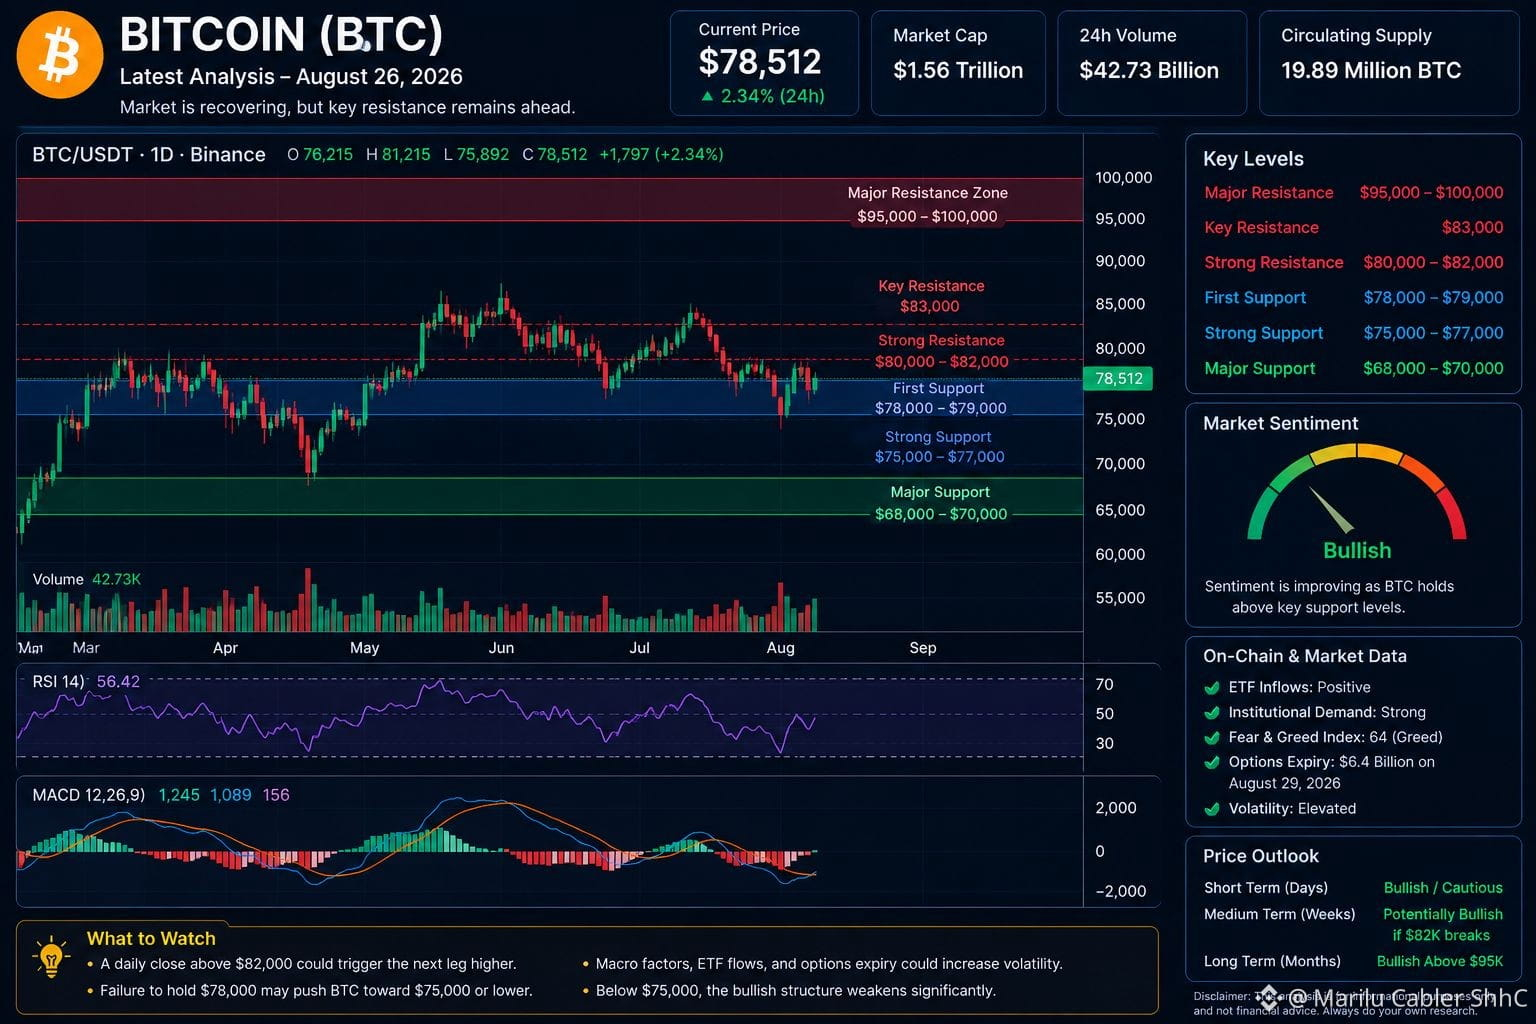Click the $42.73 Billion 24h Volume value
The image size is (1536, 1024).
[x=1149, y=70]
